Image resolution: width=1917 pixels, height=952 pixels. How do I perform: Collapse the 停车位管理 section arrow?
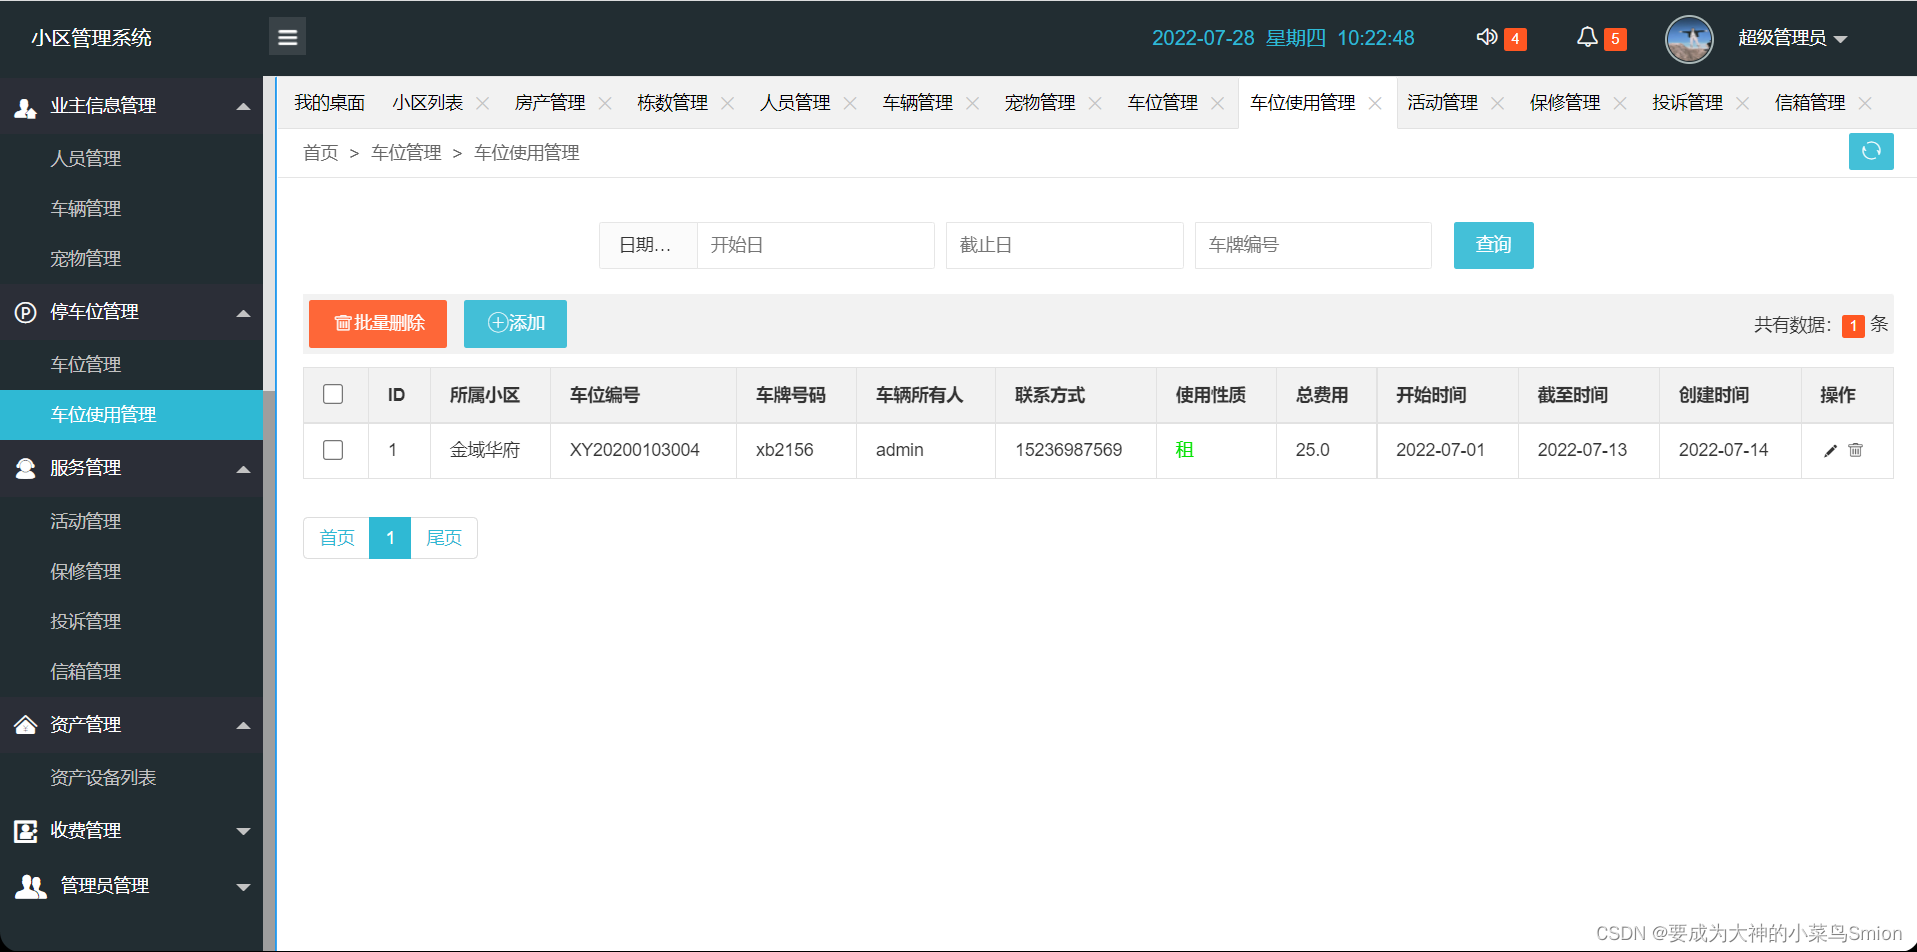(x=243, y=313)
